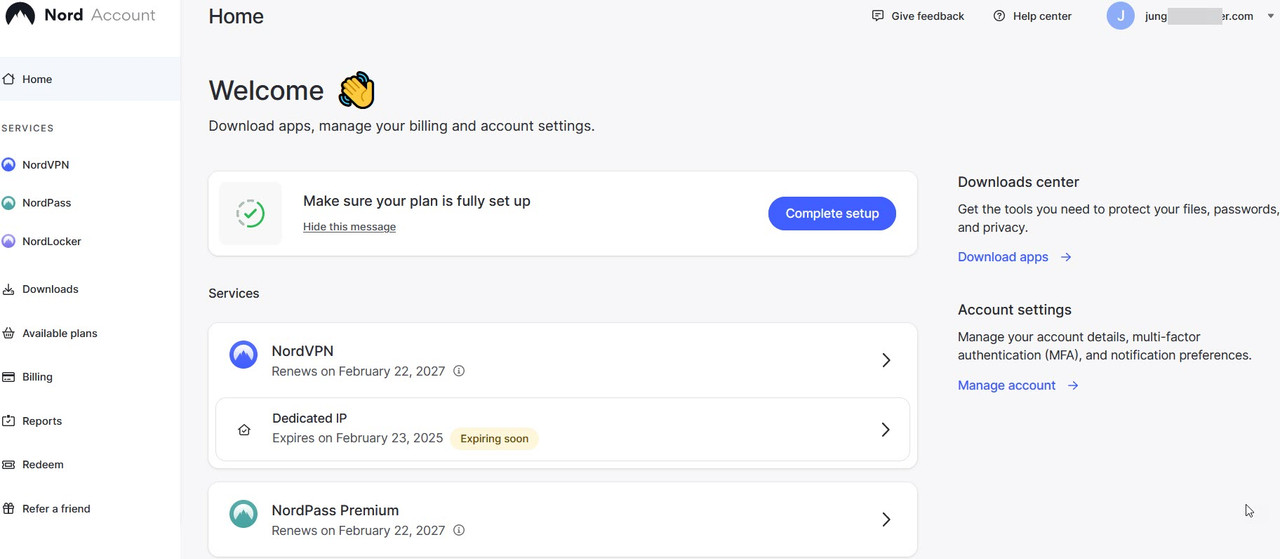
Task: Click the Billing card icon
Action: (x=9, y=377)
